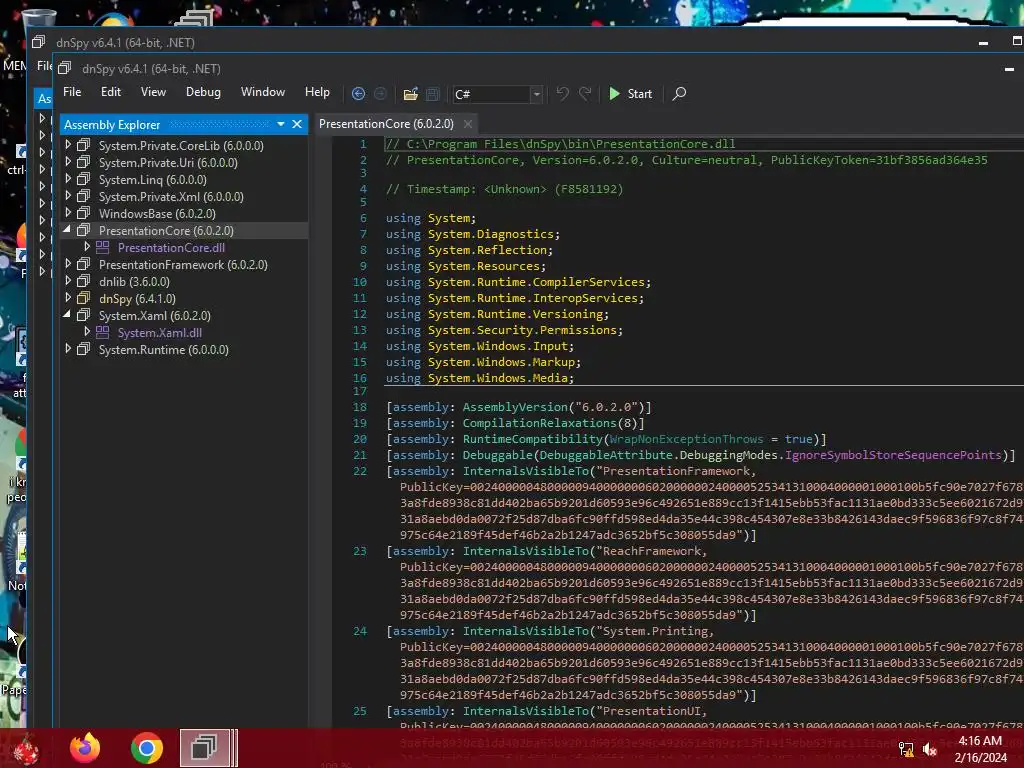Viewport: 1024px width, 768px height.
Task: Open search with the magnifier icon
Action: (x=679, y=93)
